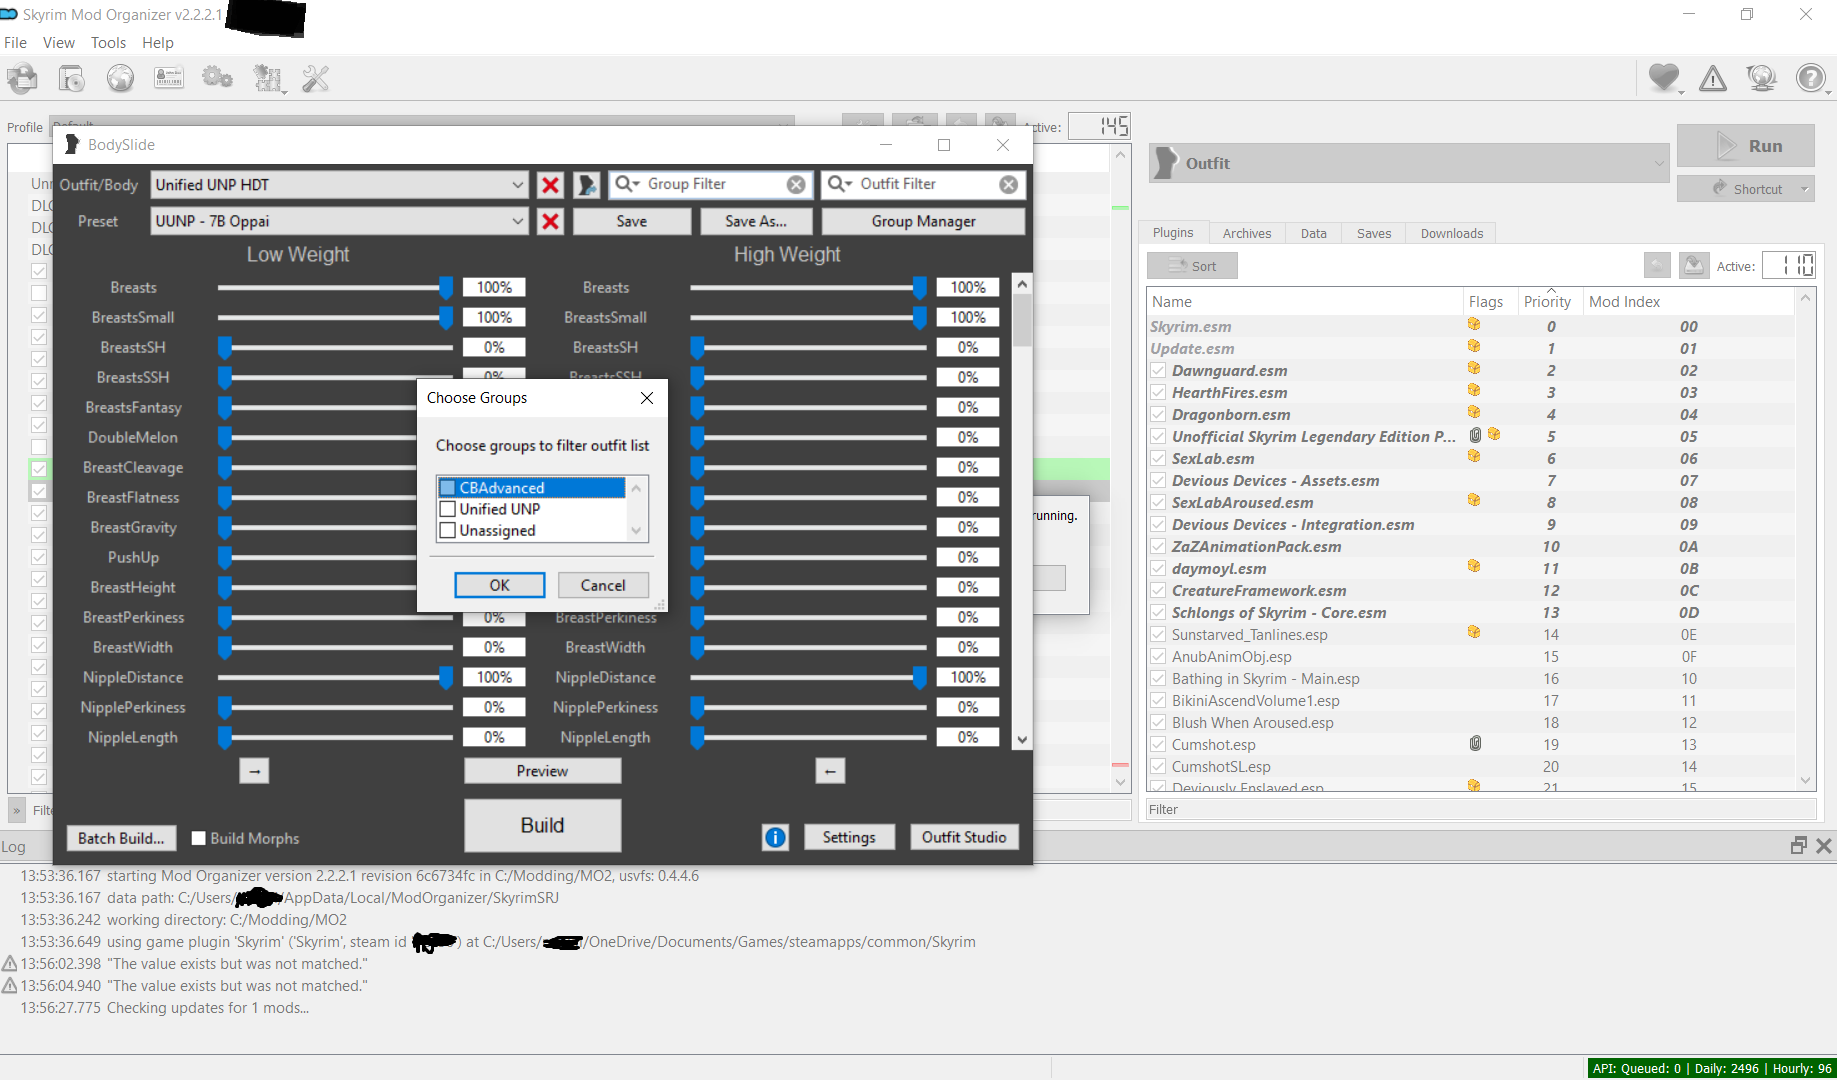
Task: Switch to the Data tab
Action: tap(1314, 233)
